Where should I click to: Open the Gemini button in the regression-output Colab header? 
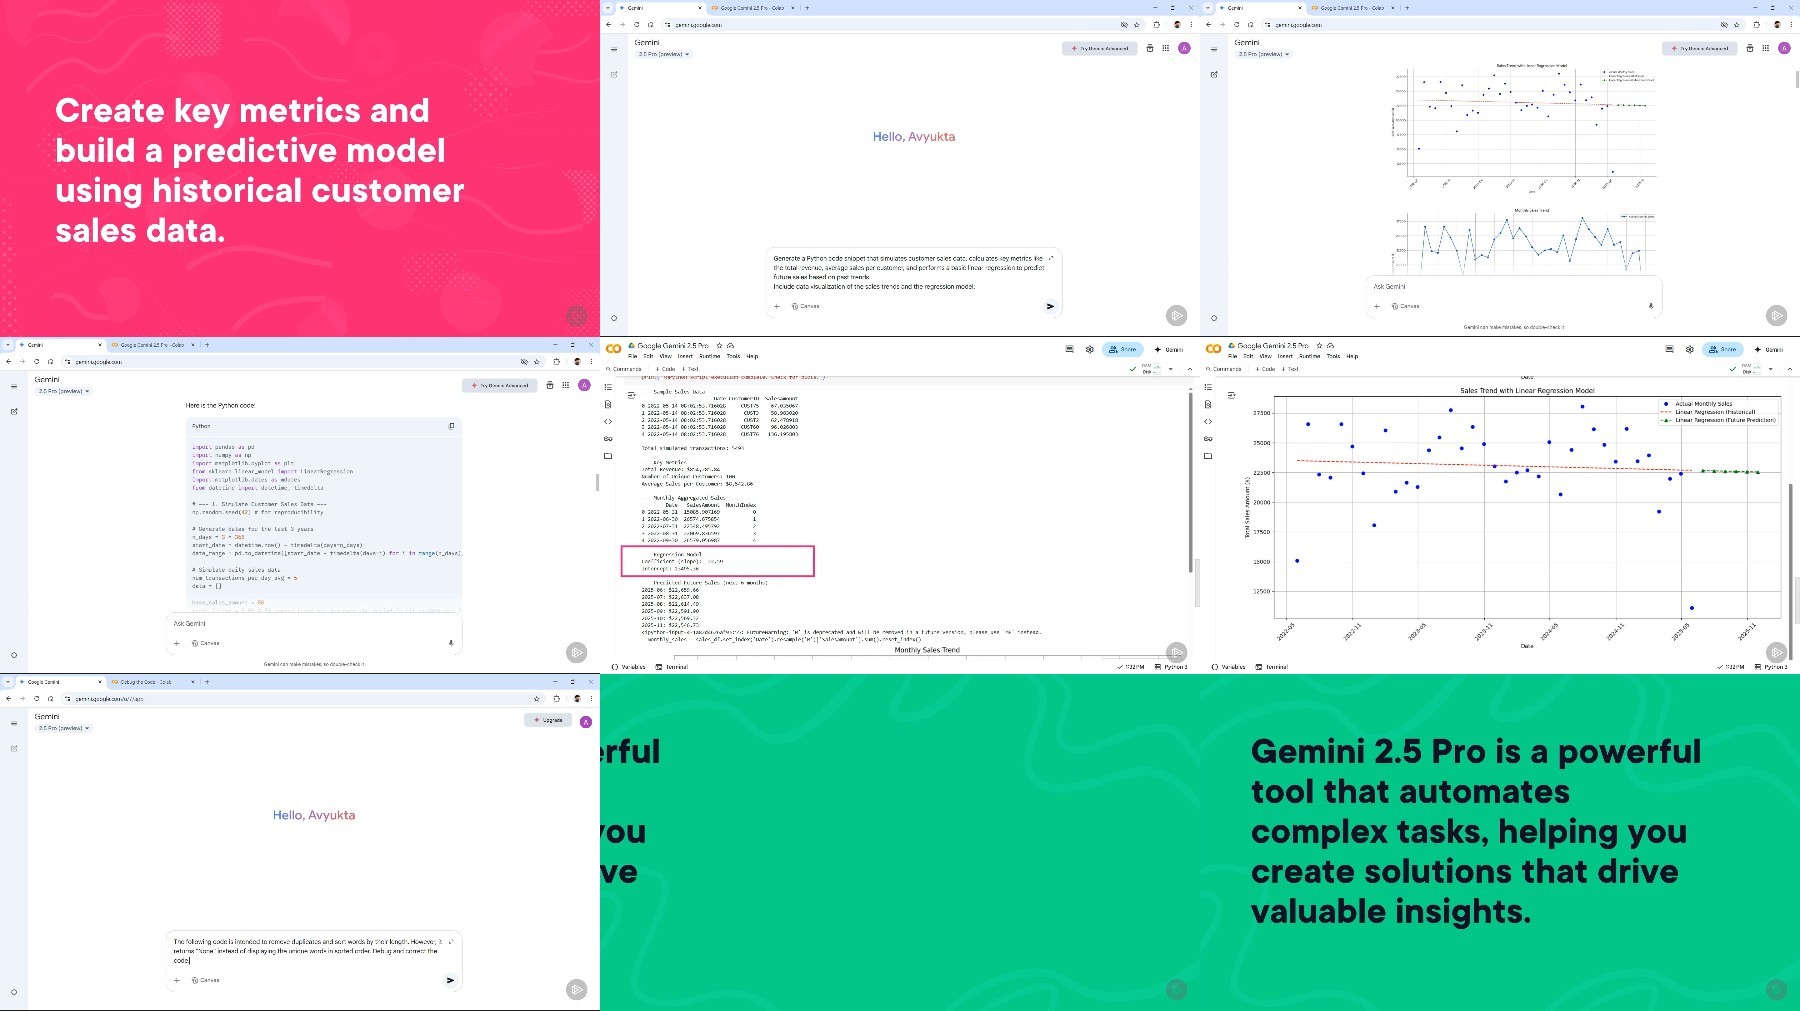click(1169, 349)
